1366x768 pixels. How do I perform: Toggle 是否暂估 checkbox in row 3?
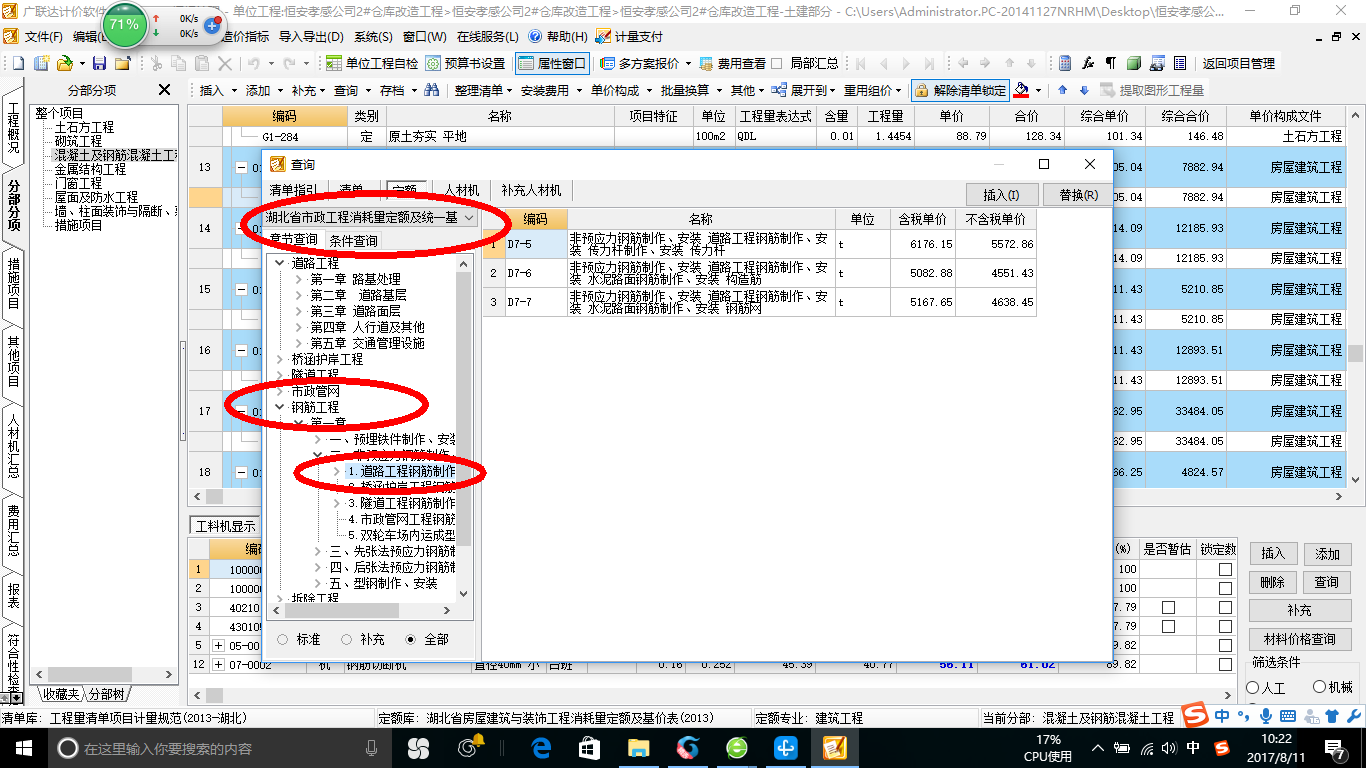tap(1168, 607)
